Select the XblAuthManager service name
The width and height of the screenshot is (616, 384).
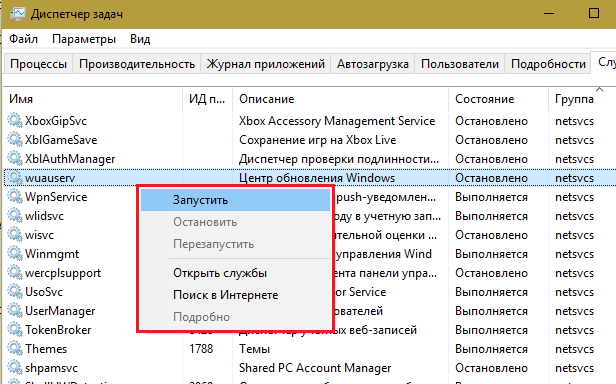coord(70,159)
